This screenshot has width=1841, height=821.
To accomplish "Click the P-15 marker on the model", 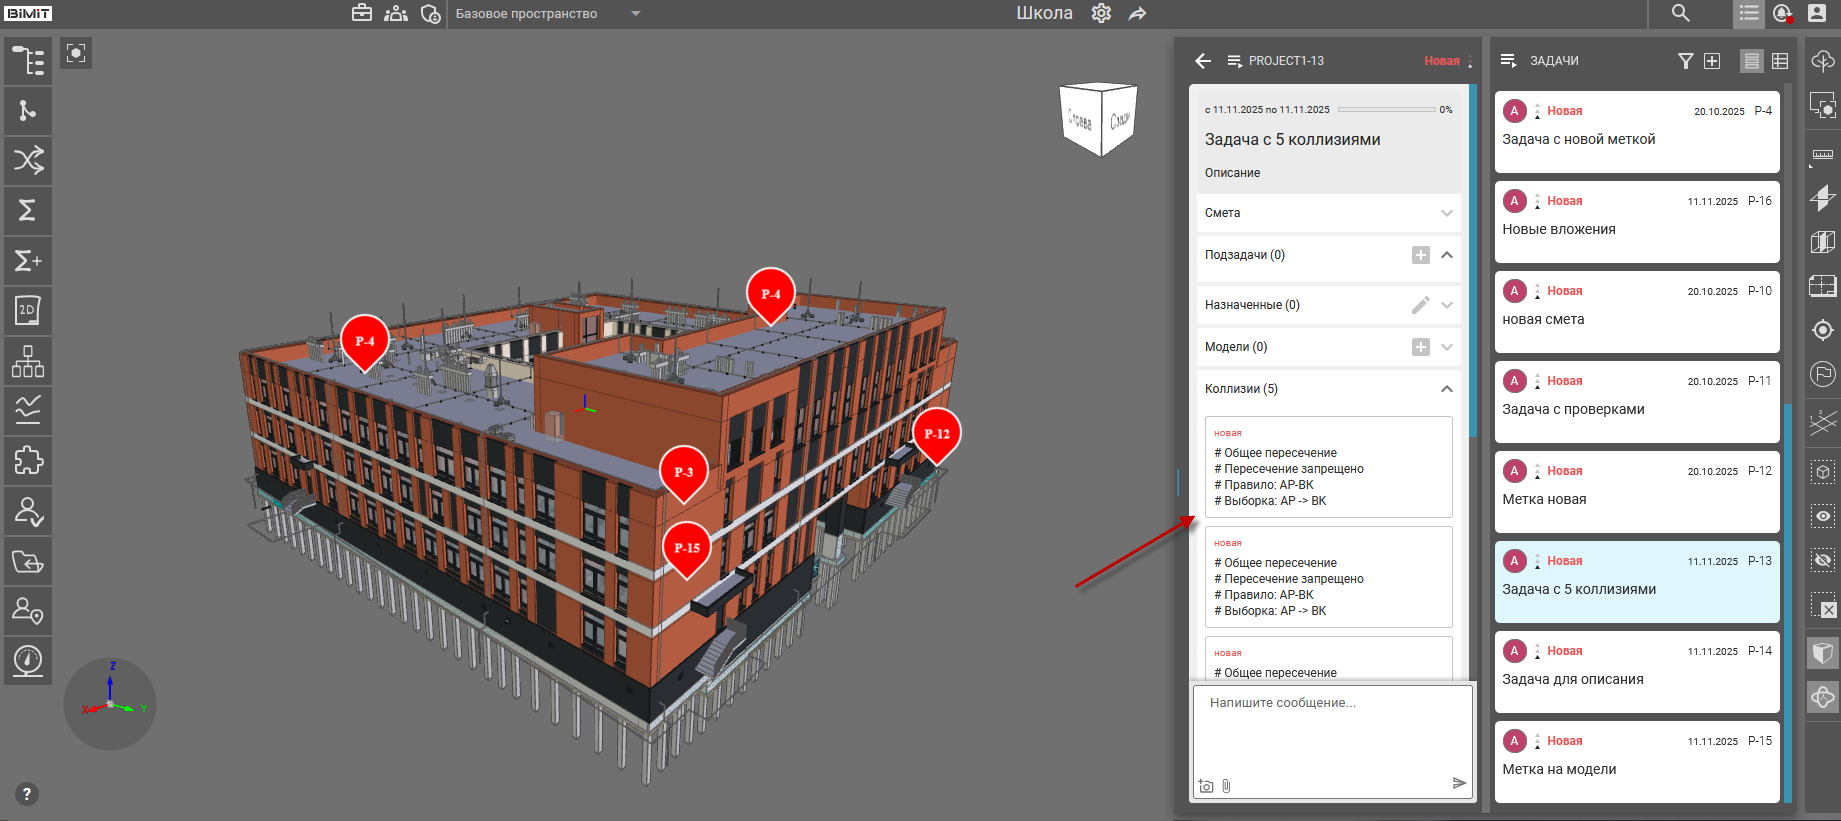I will (687, 548).
